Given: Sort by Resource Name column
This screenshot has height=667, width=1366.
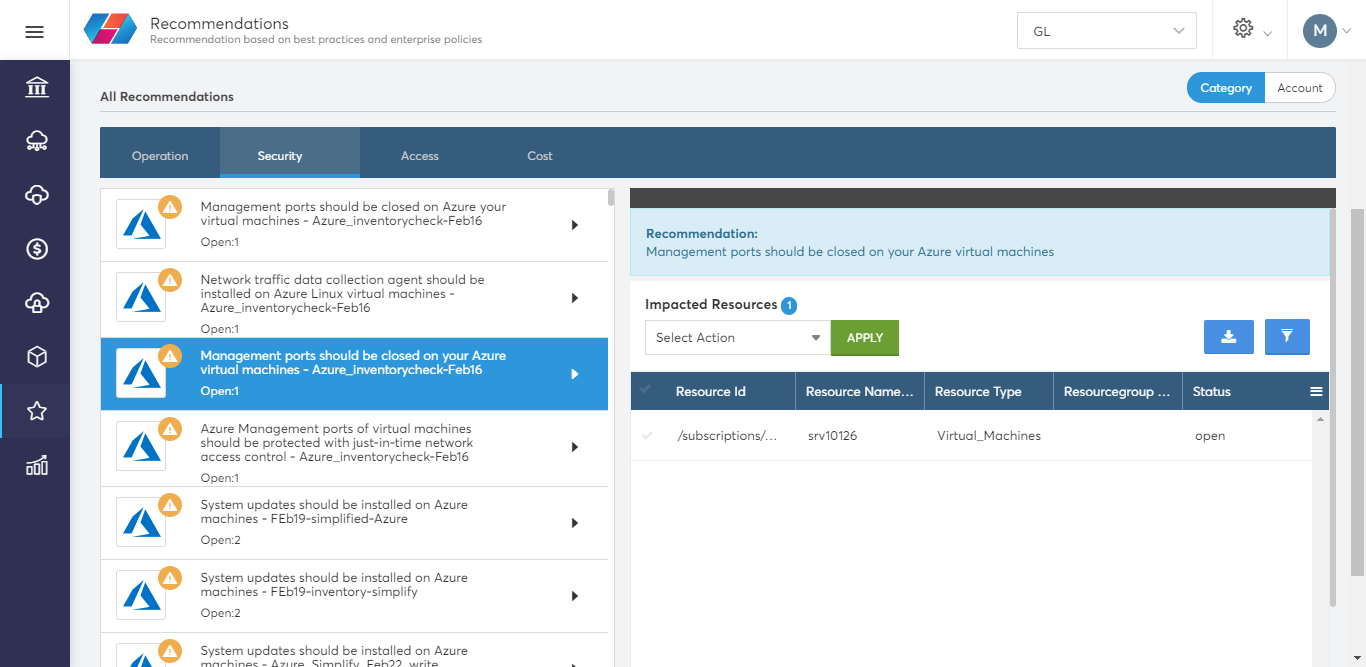Looking at the screenshot, I should click(859, 391).
